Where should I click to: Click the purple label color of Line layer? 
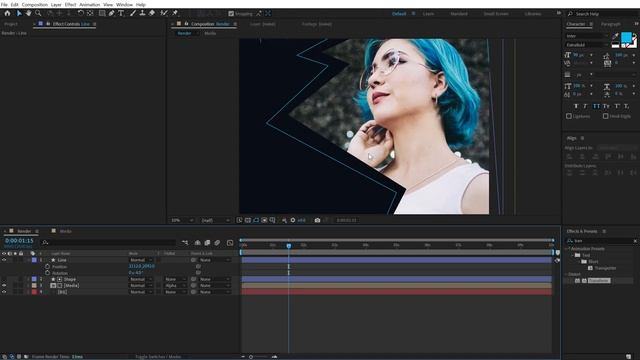pos(34,260)
